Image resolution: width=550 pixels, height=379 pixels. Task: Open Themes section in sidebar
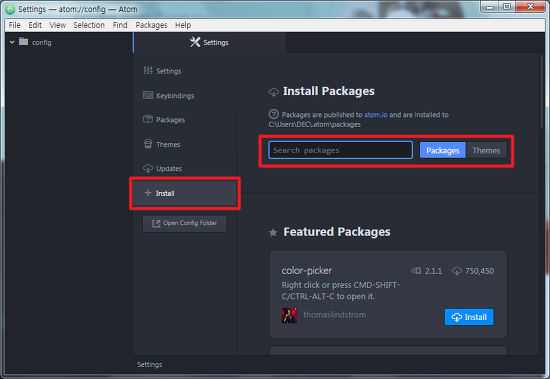coord(168,145)
